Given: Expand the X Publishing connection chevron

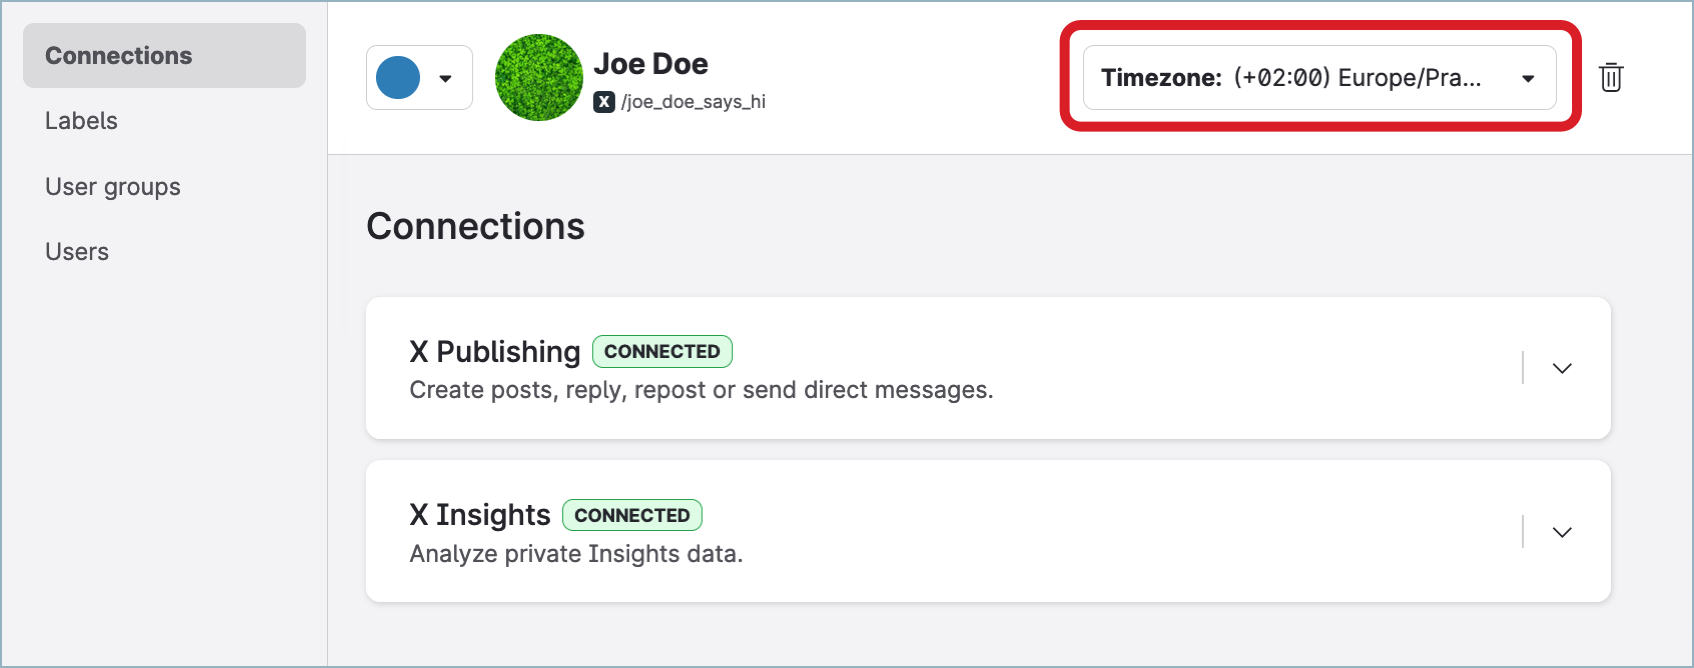Looking at the screenshot, I should coord(1562,368).
